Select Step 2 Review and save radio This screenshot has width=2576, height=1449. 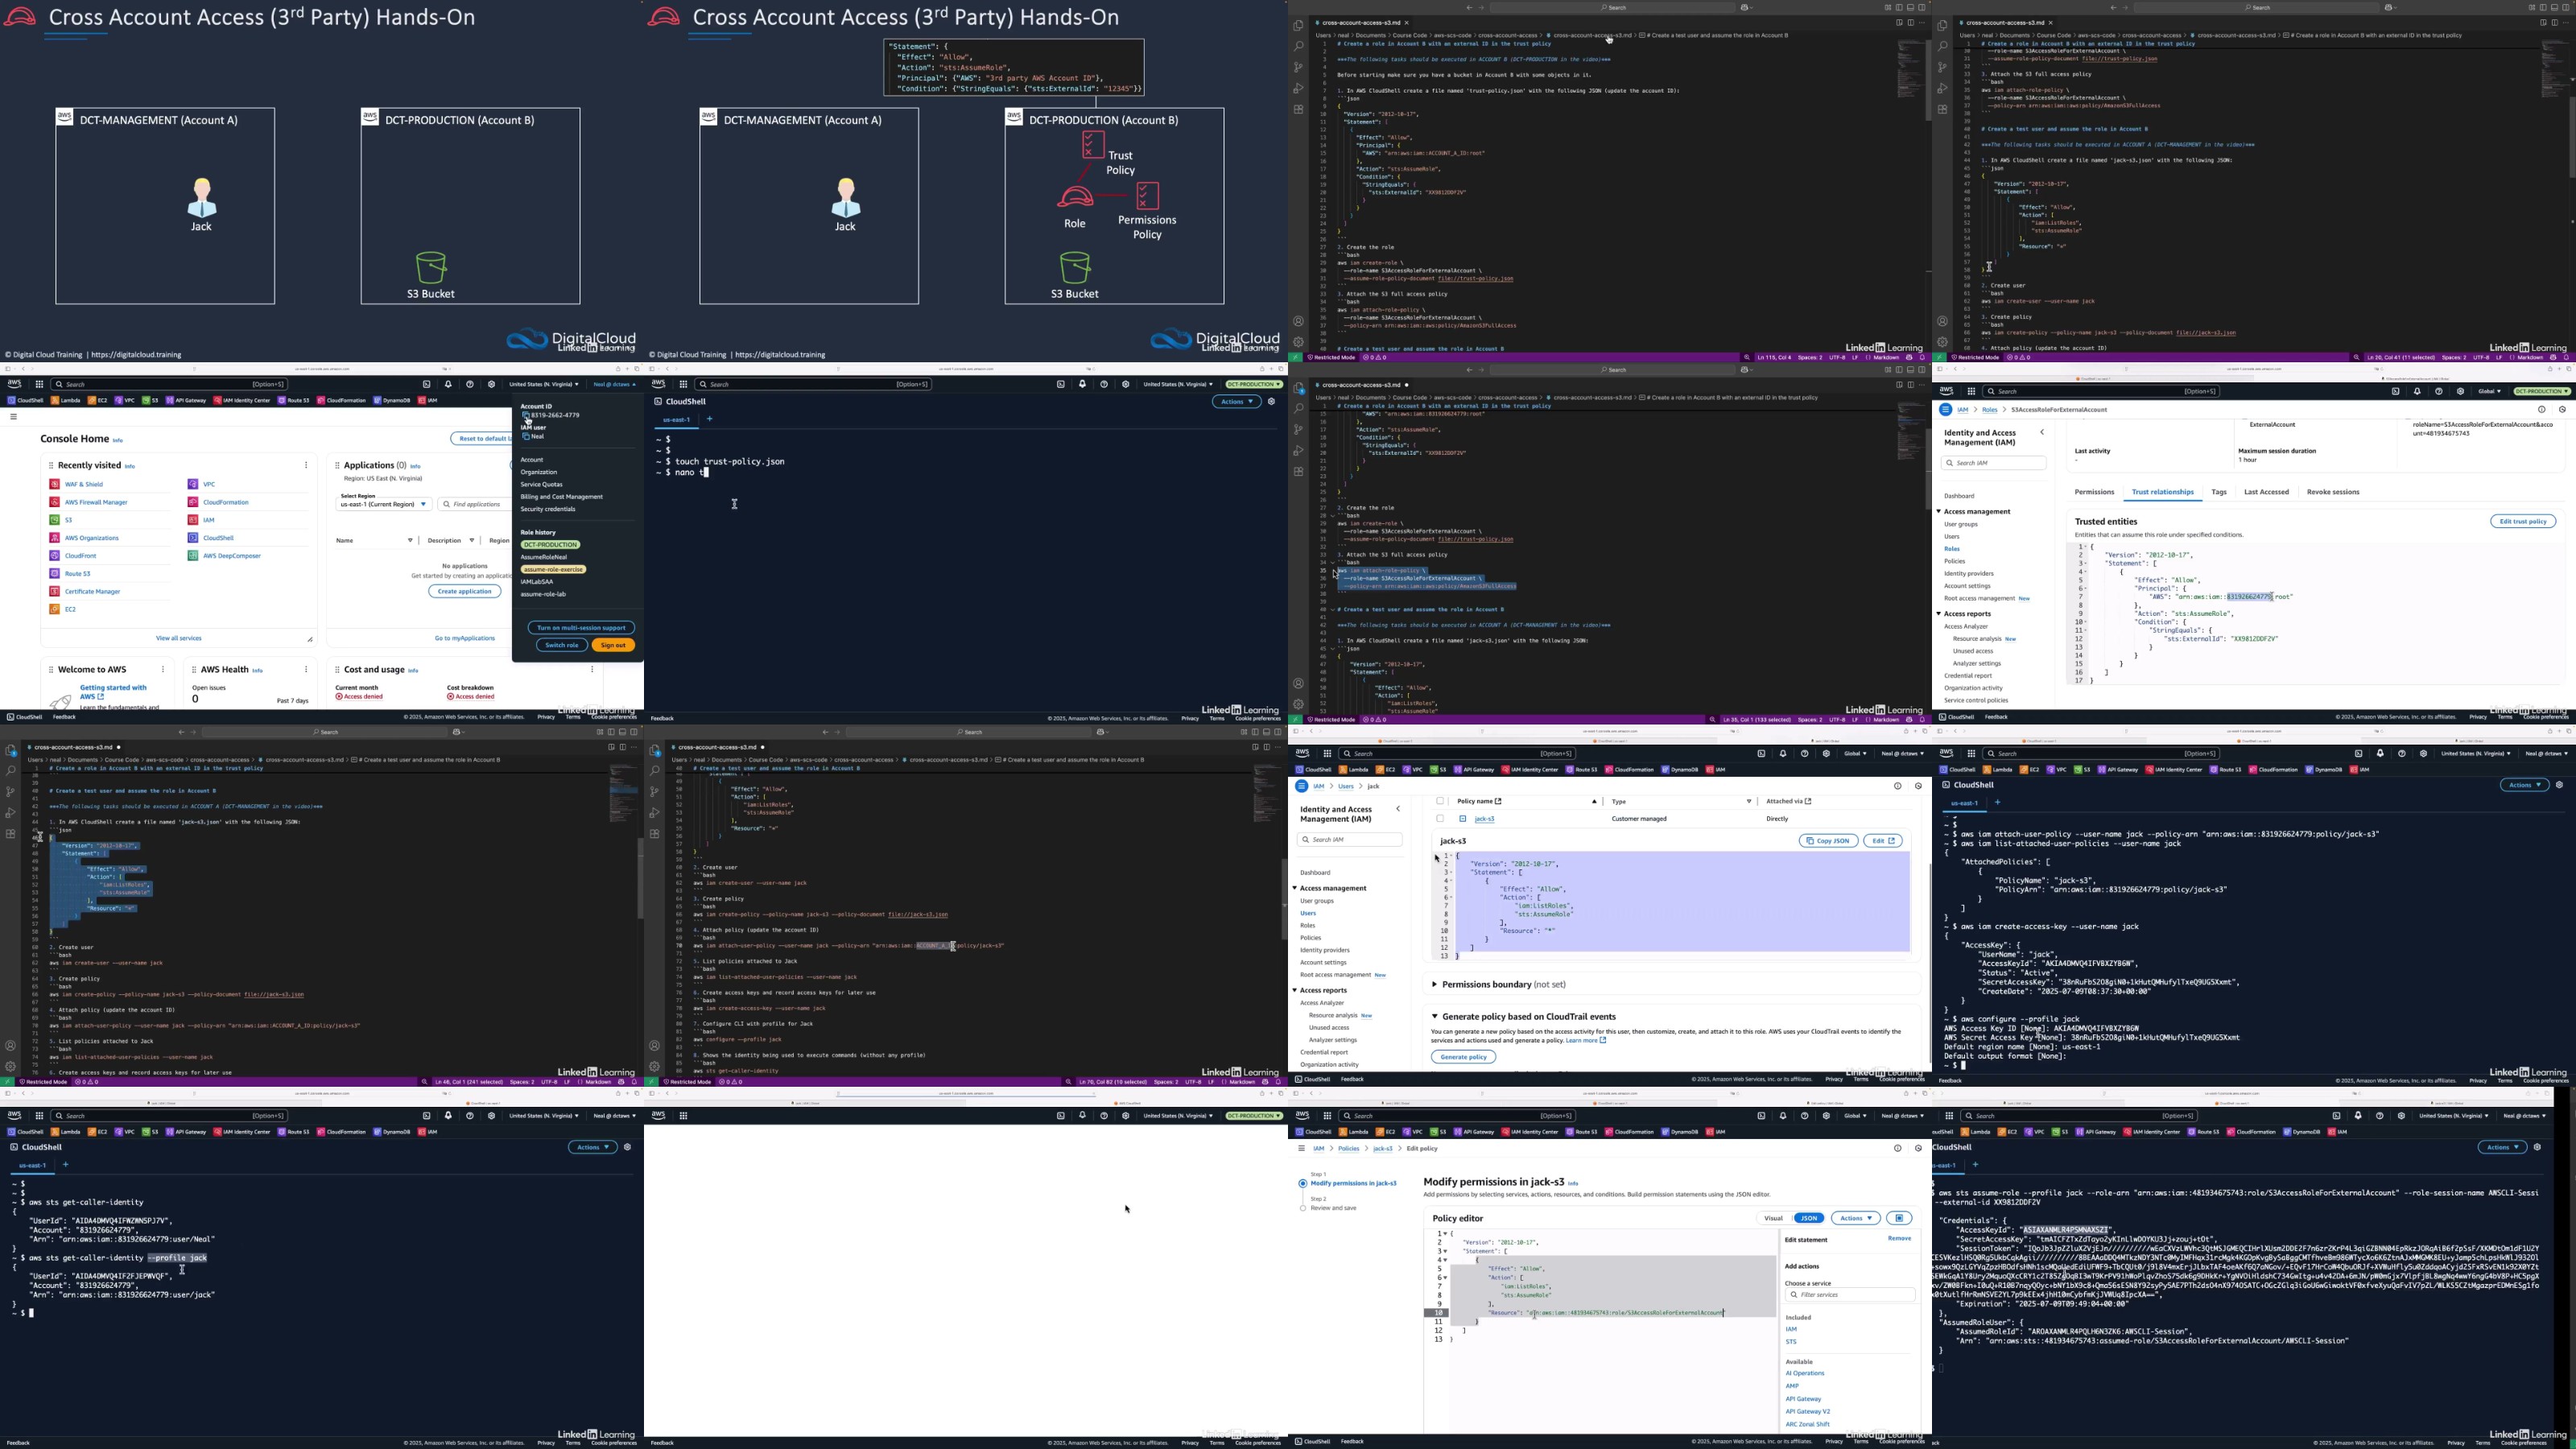pos(1302,1208)
